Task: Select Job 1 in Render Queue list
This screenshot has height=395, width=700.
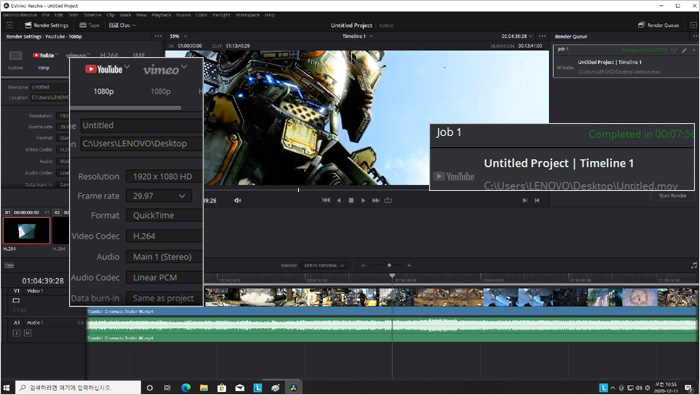Action: point(625,61)
